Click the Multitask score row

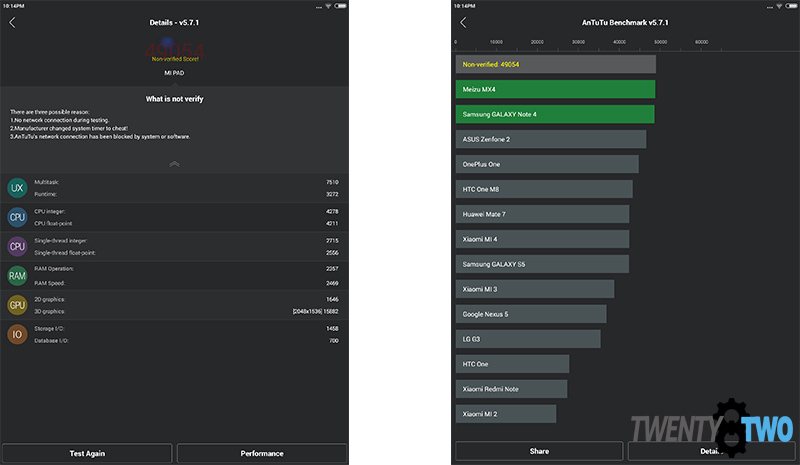click(x=186, y=182)
